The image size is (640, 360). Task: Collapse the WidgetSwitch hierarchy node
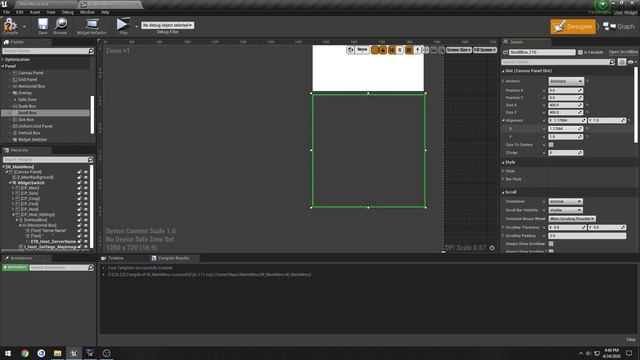pos(10,183)
